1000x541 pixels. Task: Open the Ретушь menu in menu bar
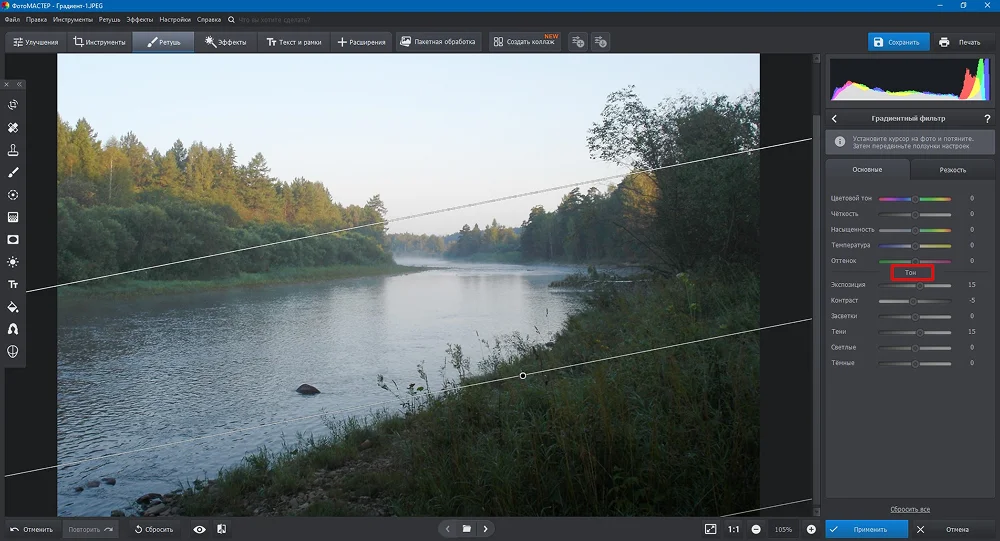coord(110,20)
